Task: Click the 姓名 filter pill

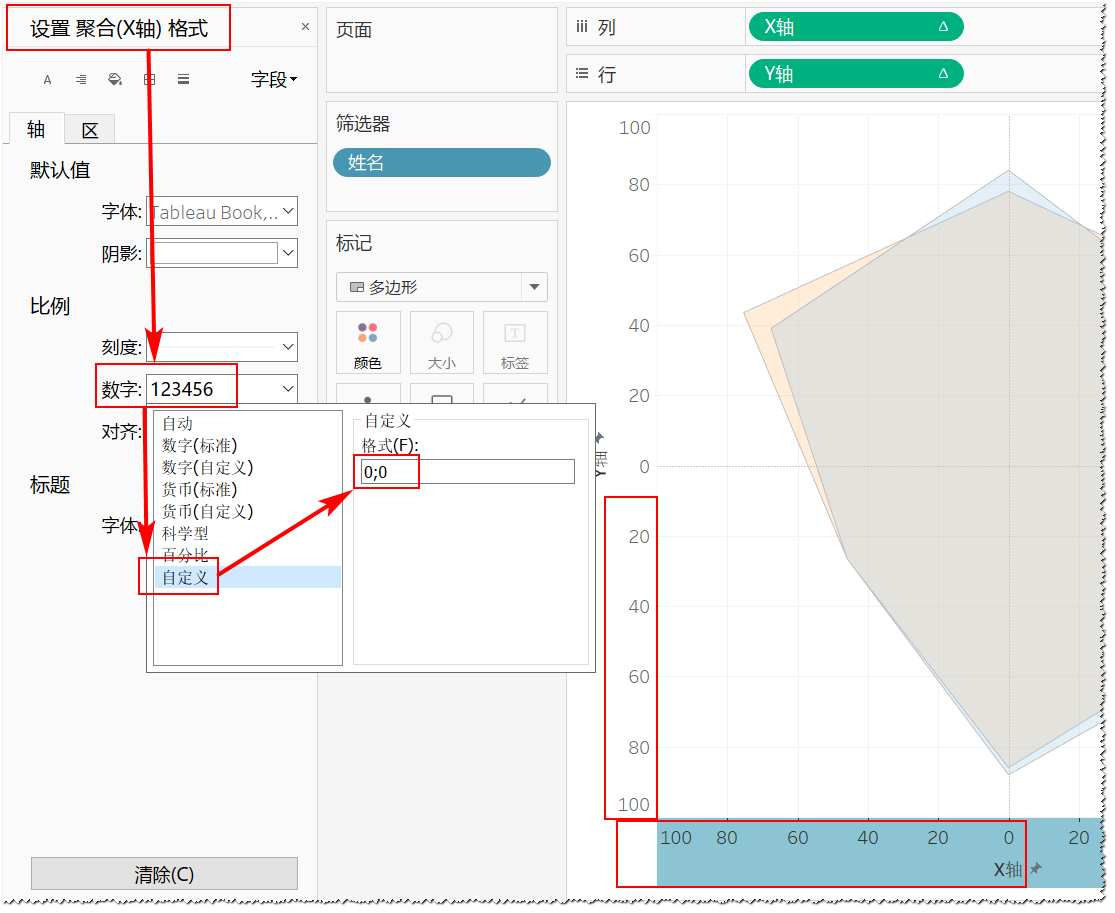Action: click(441, 162)
